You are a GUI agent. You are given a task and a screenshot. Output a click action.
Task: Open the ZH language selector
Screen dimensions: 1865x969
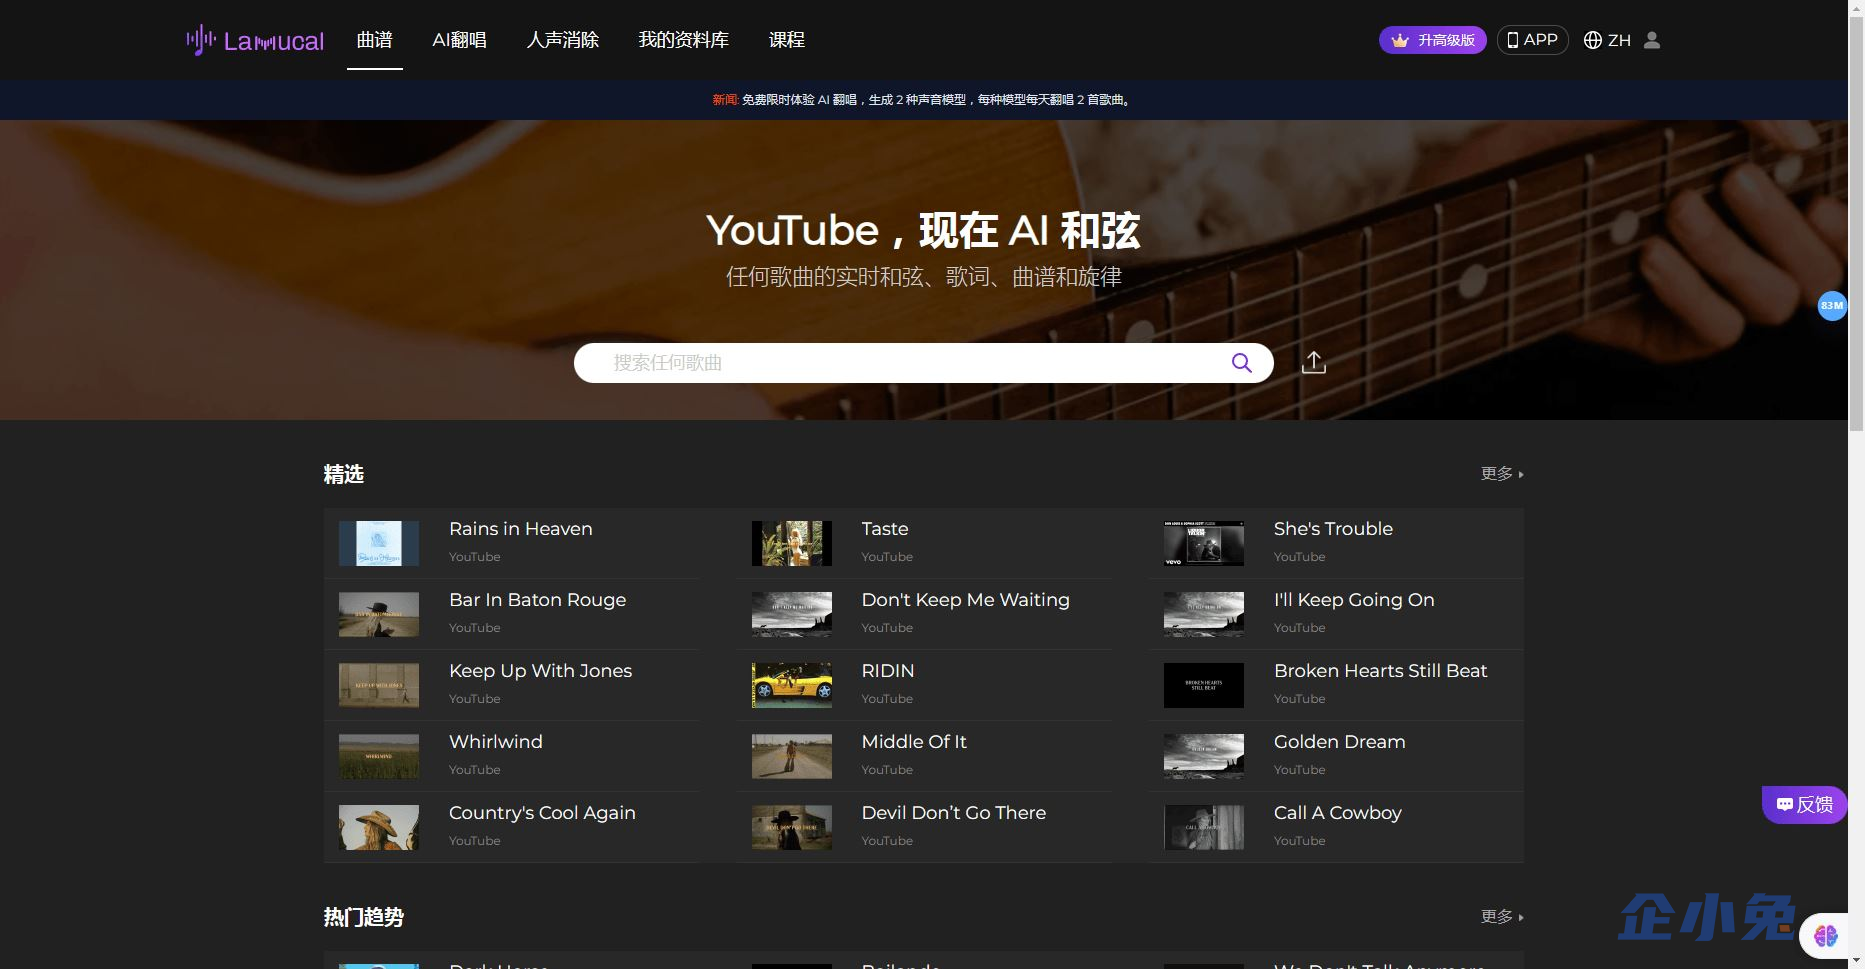[1607, 40]
